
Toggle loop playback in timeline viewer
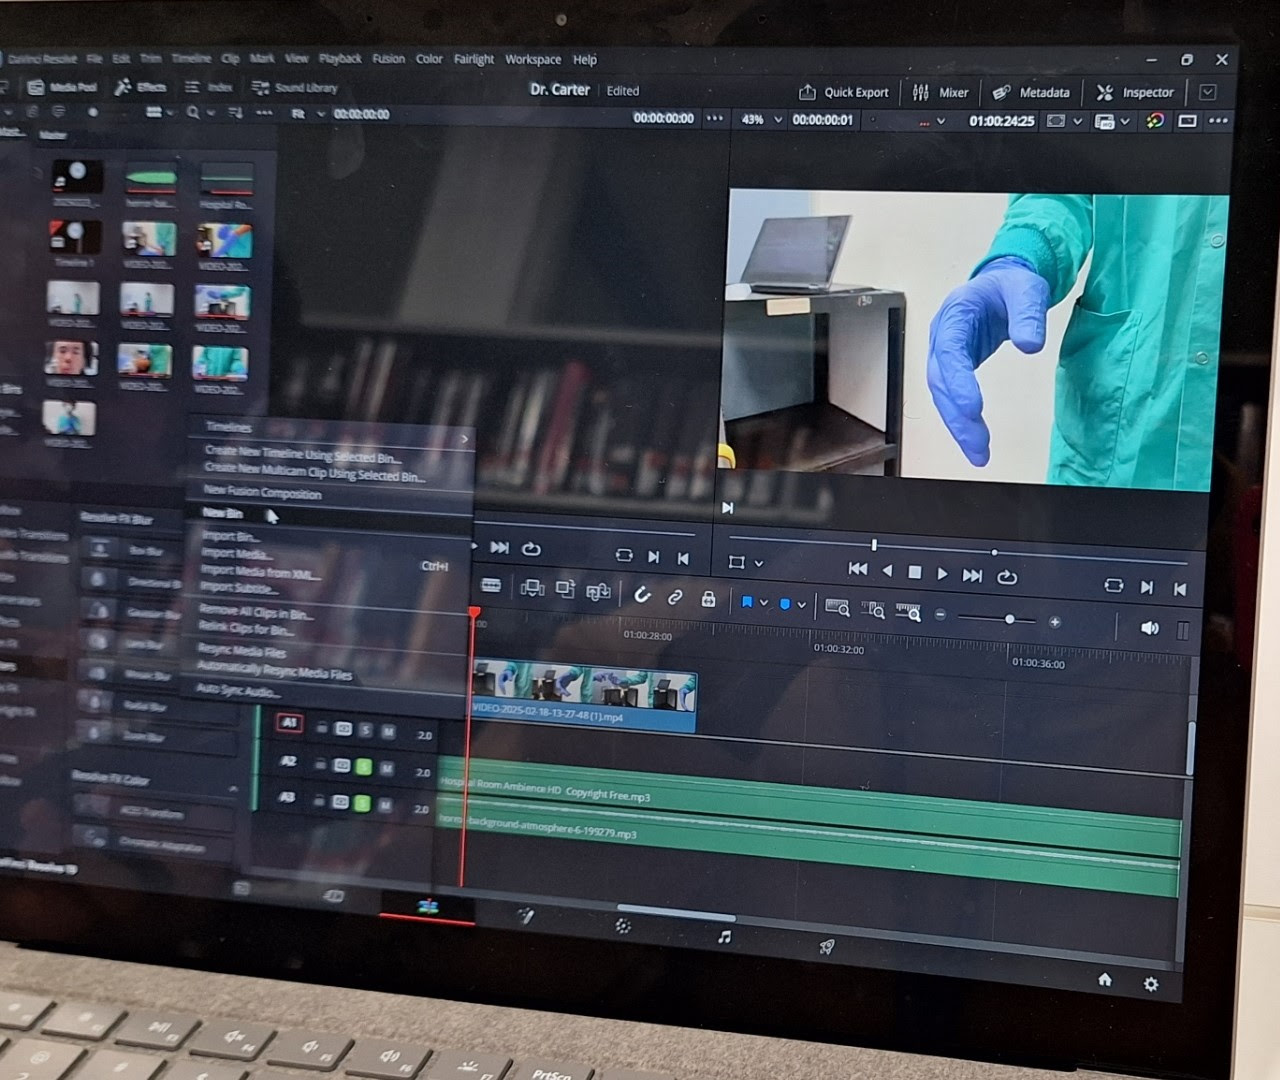pos(1007,577)
